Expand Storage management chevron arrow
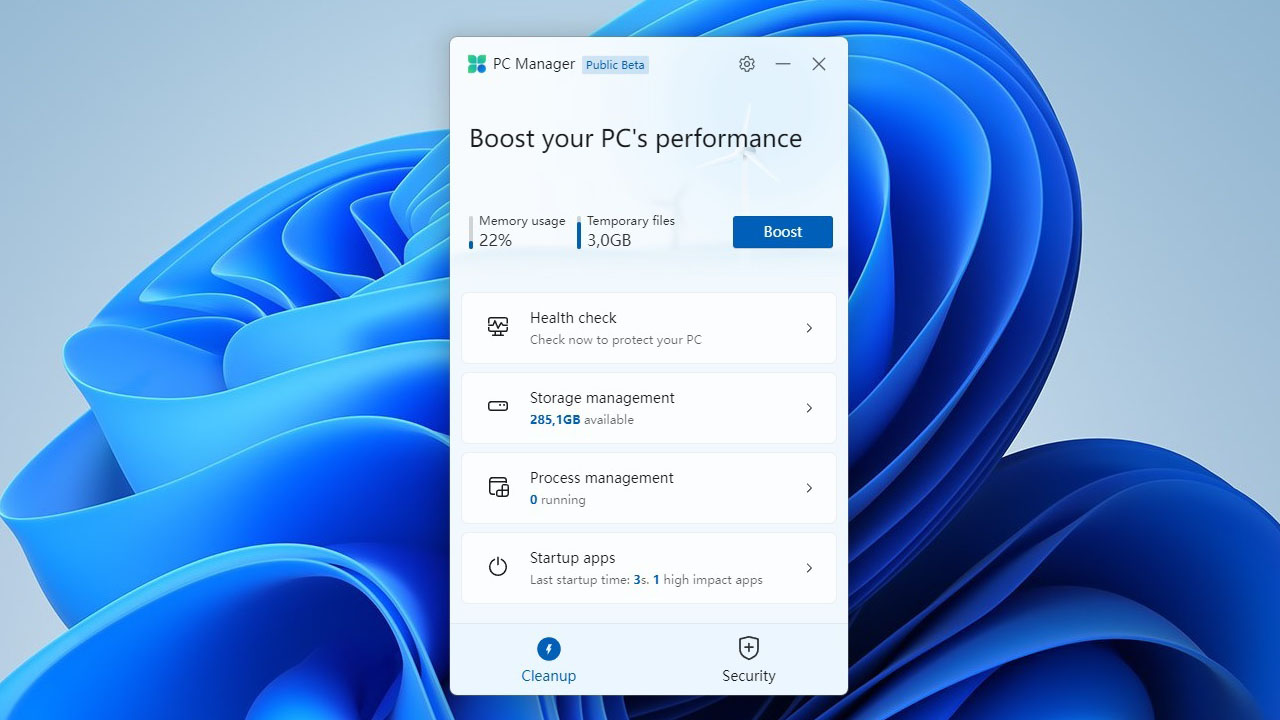 click(809, 408)
